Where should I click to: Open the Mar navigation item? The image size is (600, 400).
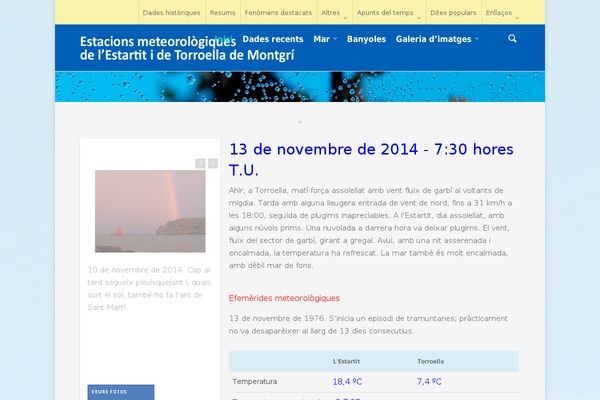click(321, 39)
